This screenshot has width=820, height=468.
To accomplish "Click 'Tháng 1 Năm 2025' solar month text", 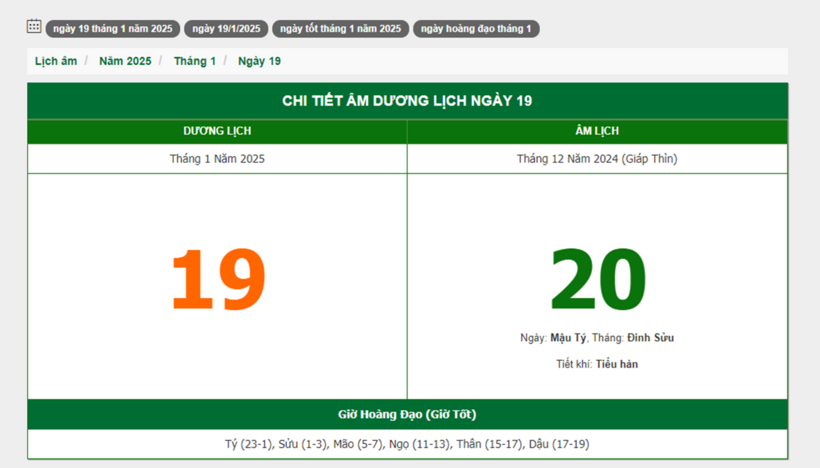I will (217, 159).
